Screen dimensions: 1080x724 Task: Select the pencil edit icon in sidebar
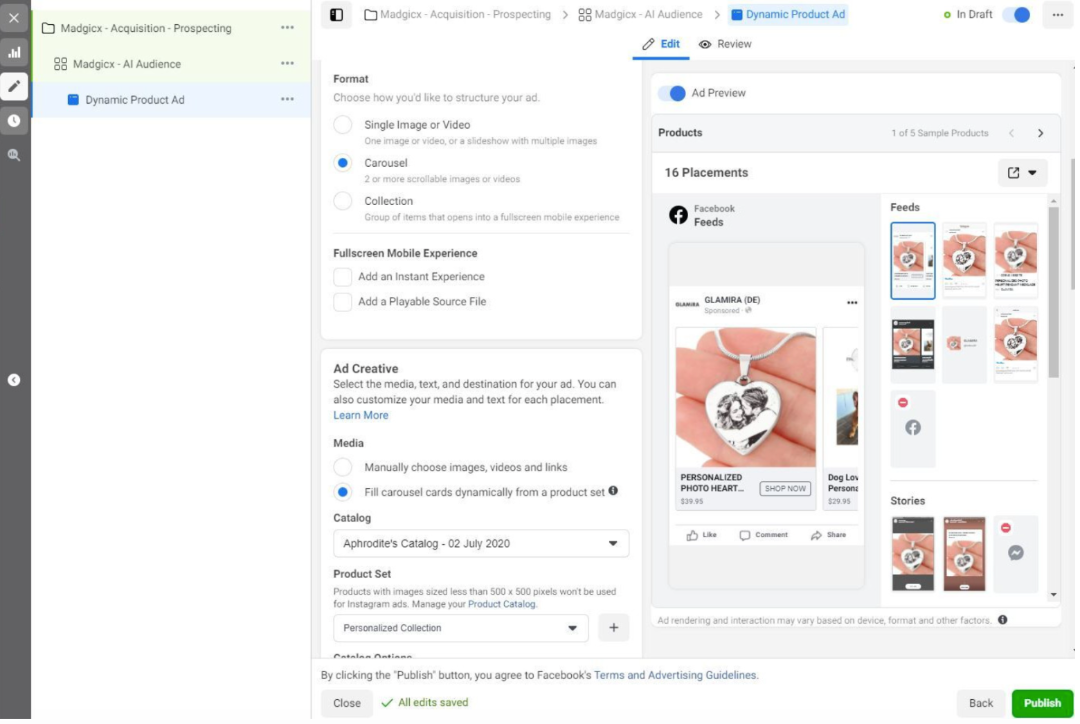pyautogui.click(x=14, y=86)
